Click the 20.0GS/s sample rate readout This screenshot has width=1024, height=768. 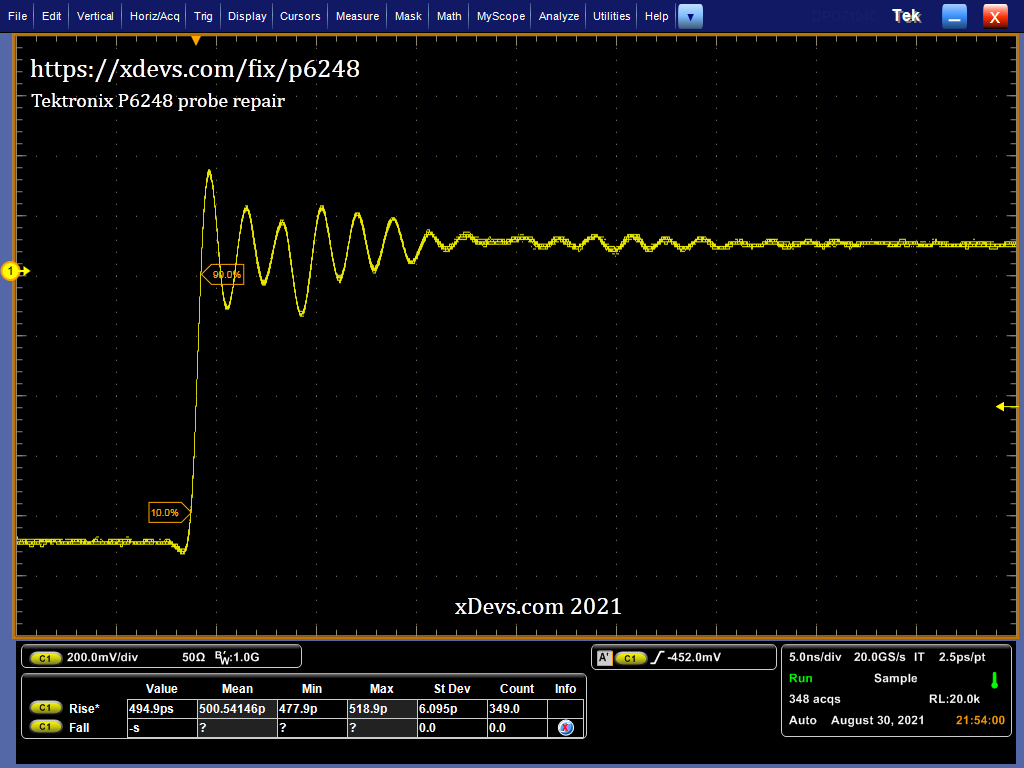880,657
